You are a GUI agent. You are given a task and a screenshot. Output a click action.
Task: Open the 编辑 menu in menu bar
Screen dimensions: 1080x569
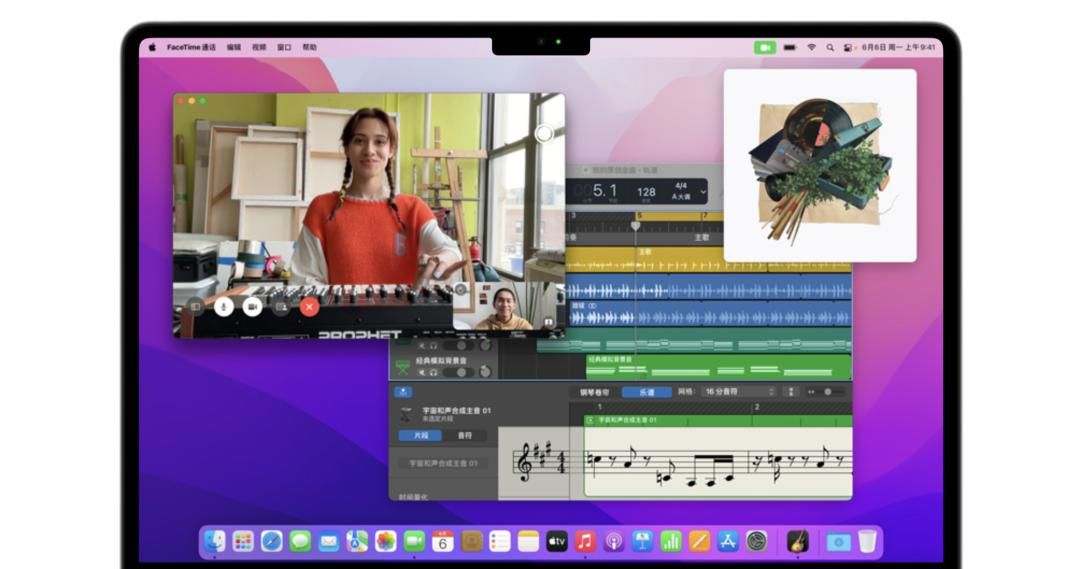[234, 48]
